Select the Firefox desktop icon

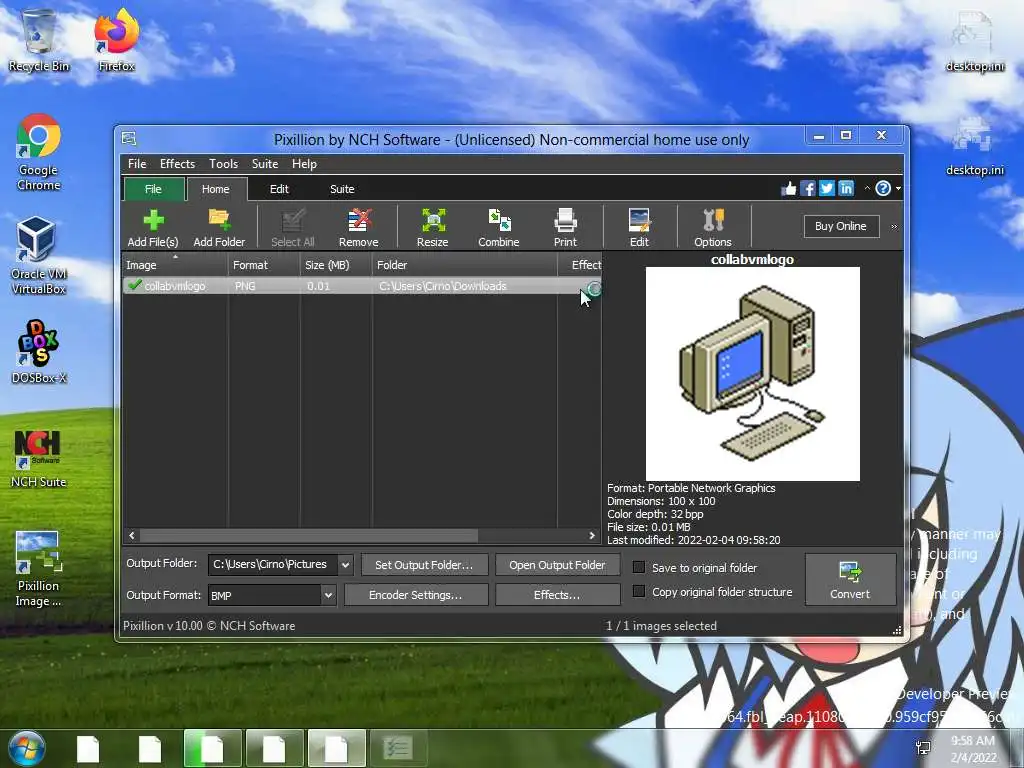[117, 40]
